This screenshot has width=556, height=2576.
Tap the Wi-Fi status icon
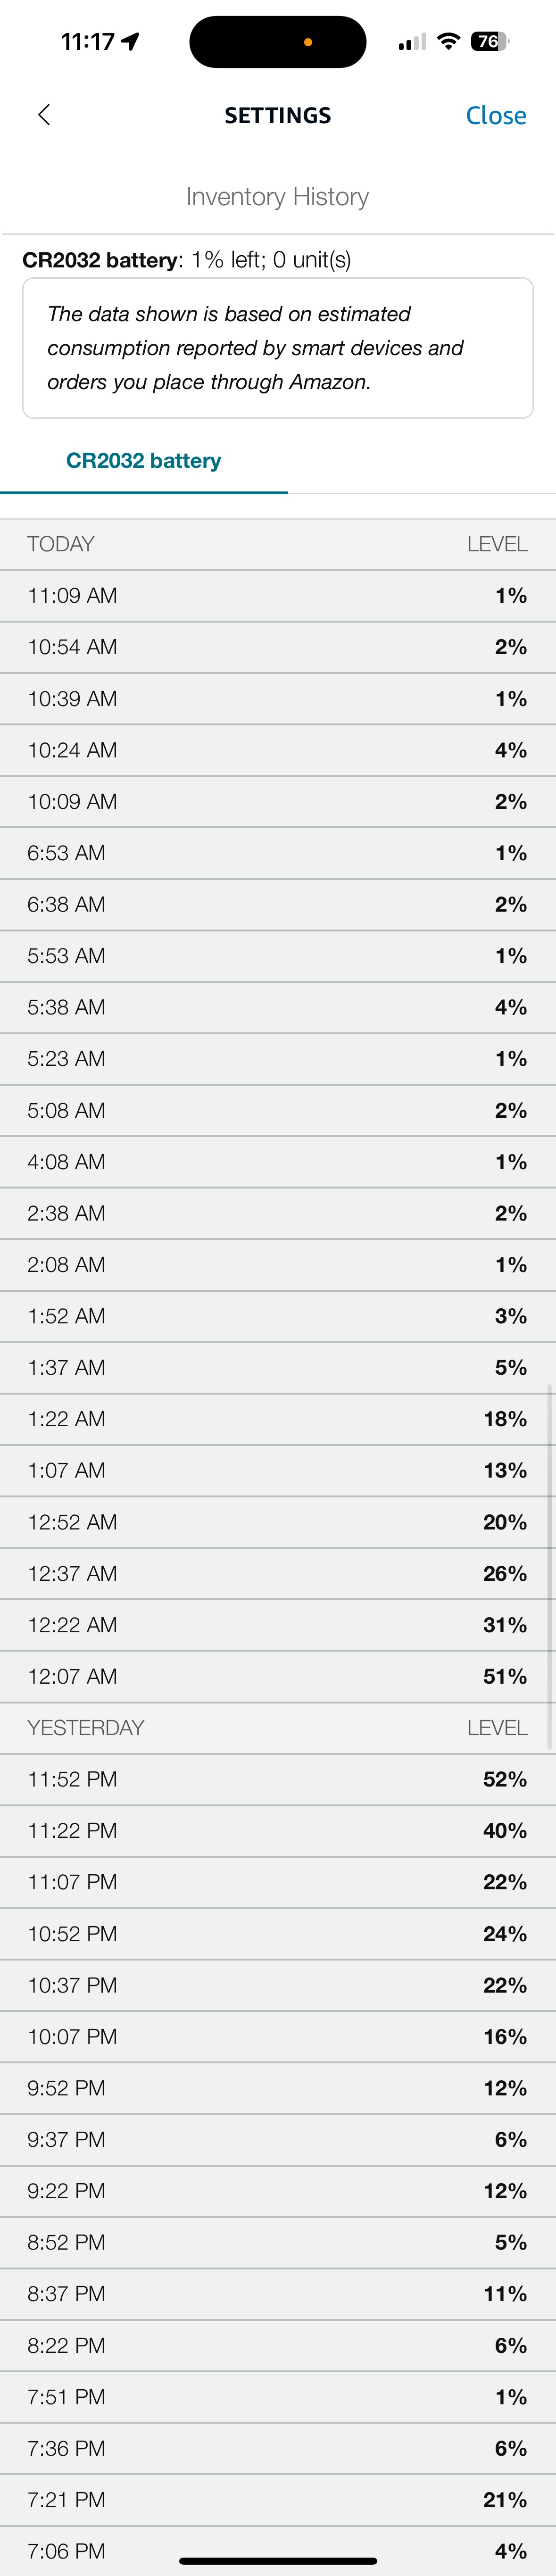[x=449, y=41]
